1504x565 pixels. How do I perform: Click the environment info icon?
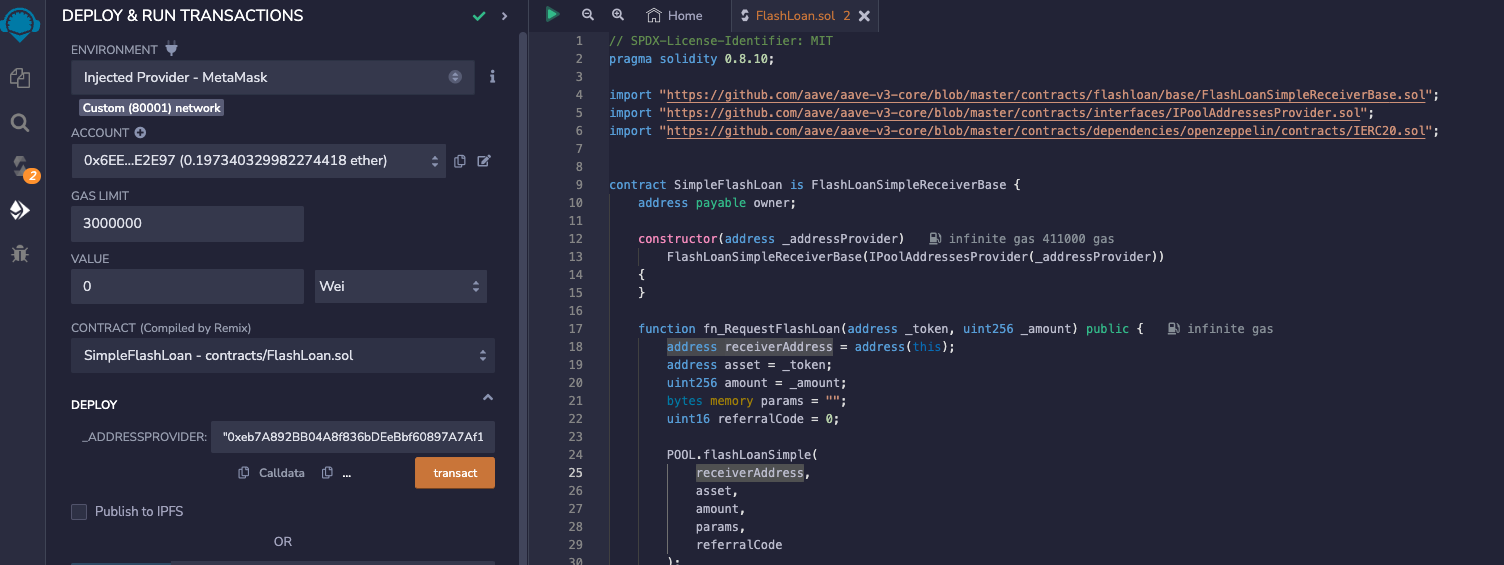point(492,77)
